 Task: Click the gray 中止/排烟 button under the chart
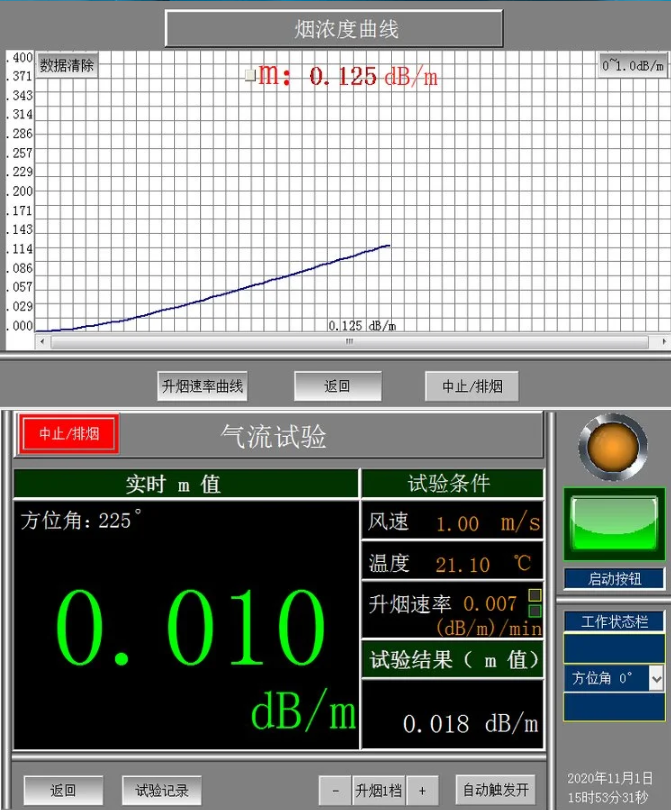[x=472, y=386]
